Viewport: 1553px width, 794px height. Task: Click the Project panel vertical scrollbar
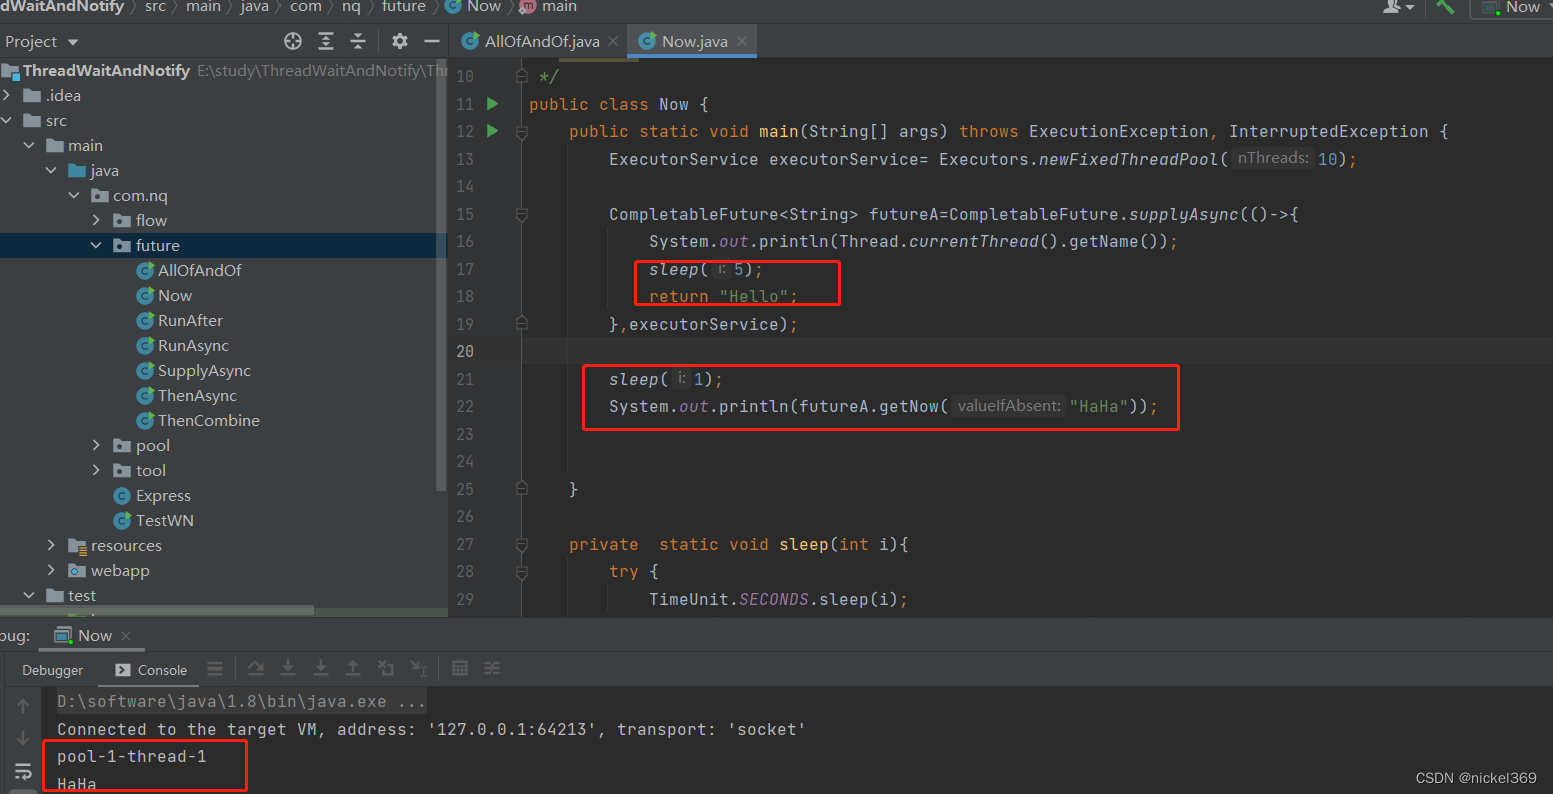pos(442,275)
